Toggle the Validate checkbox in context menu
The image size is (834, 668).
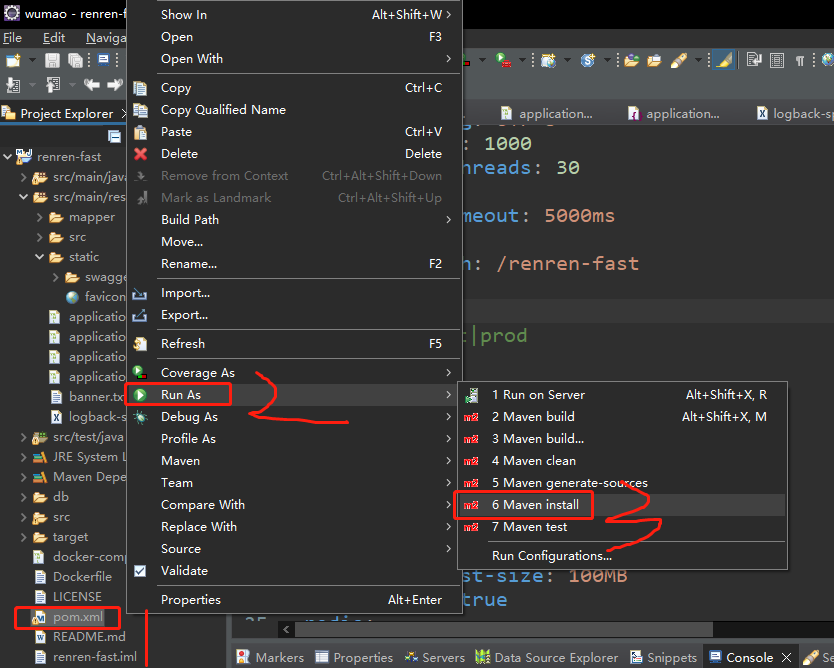click(x=140, y=571)
